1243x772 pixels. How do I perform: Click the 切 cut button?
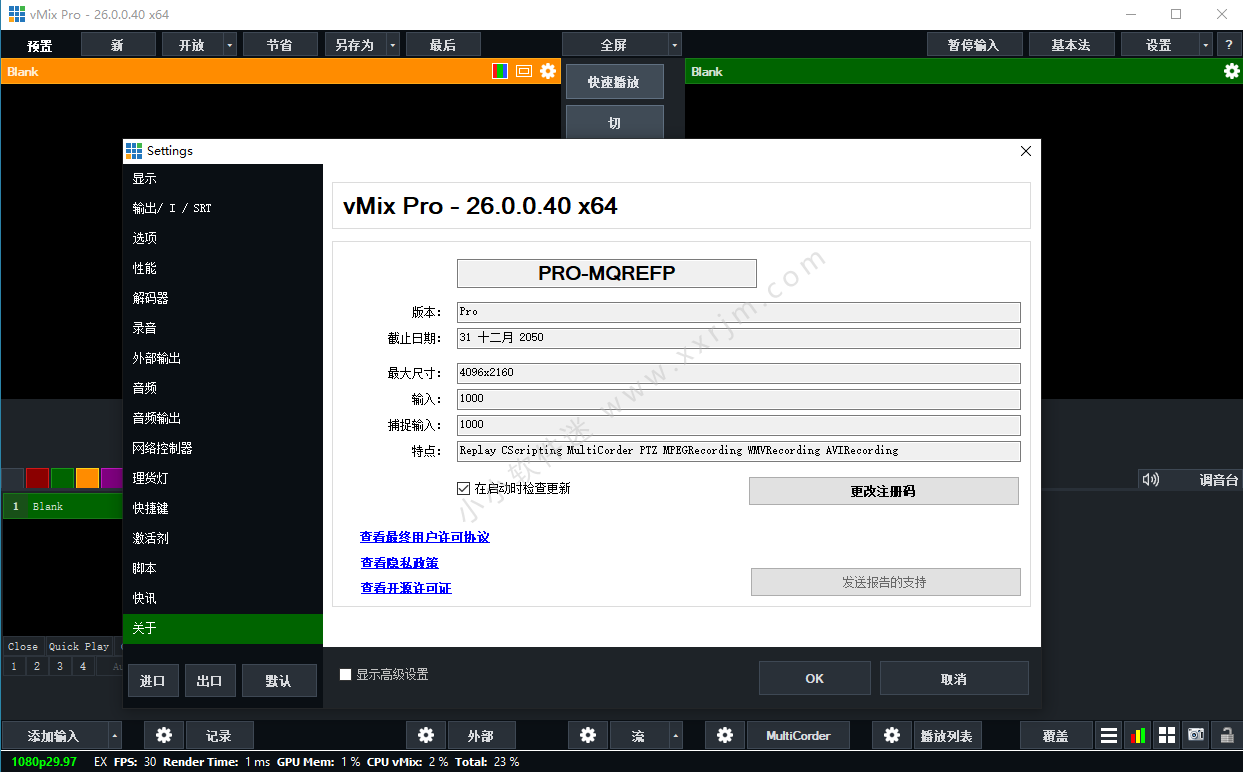(x=614, y=123)
